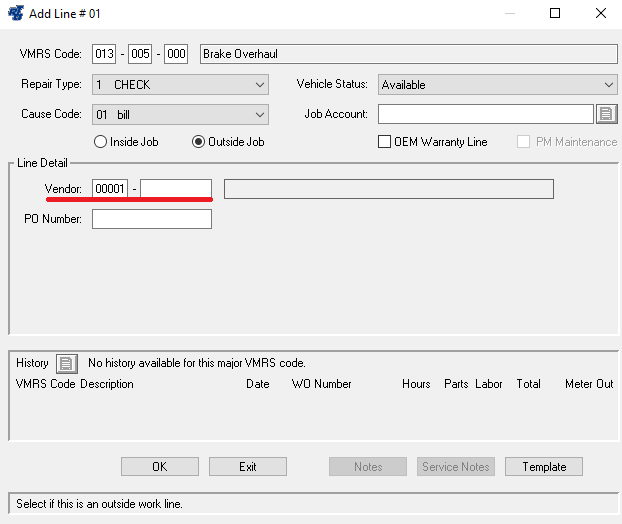The image size is (622, 524).
Task: Click the Job Account text field
Action: point(485,114)
